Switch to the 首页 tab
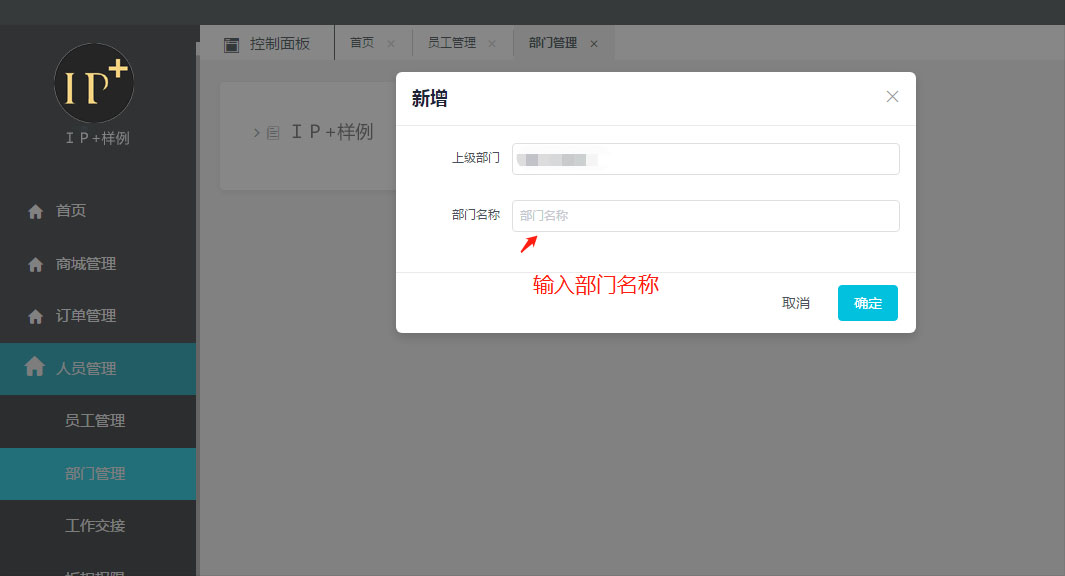1065x576 pixels. pyautogui.click(x=362, y=43)
